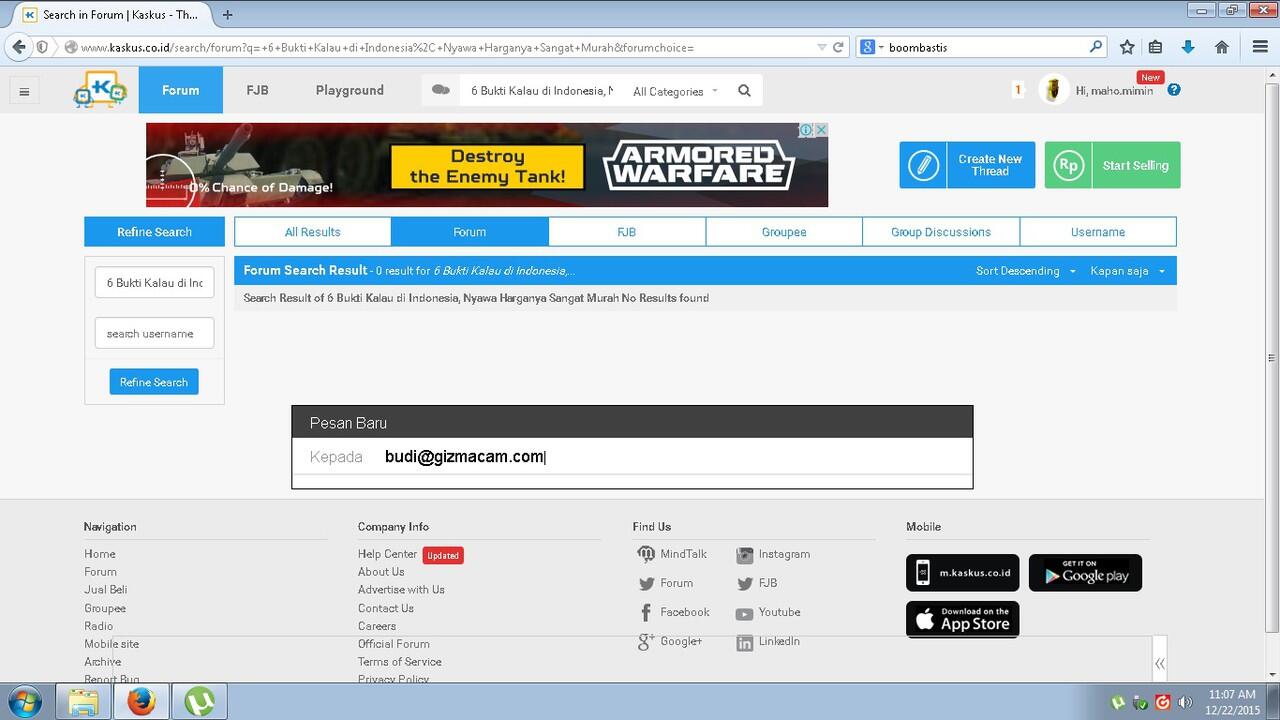Image resolution: width=1280 pixels, height=720 pixels.
Task: Switch to Group Discussions tab
Action: (x=941, y=232)
